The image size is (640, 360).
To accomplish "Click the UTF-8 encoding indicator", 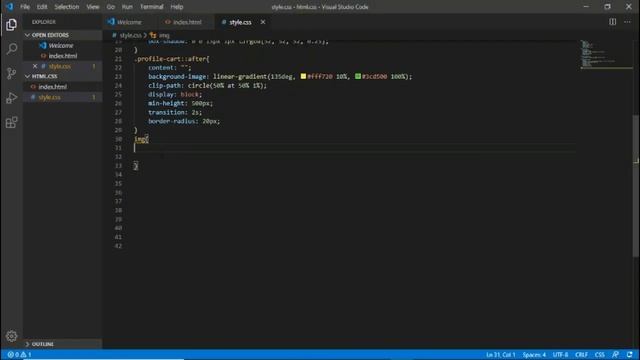I will [x=560, y=355].
